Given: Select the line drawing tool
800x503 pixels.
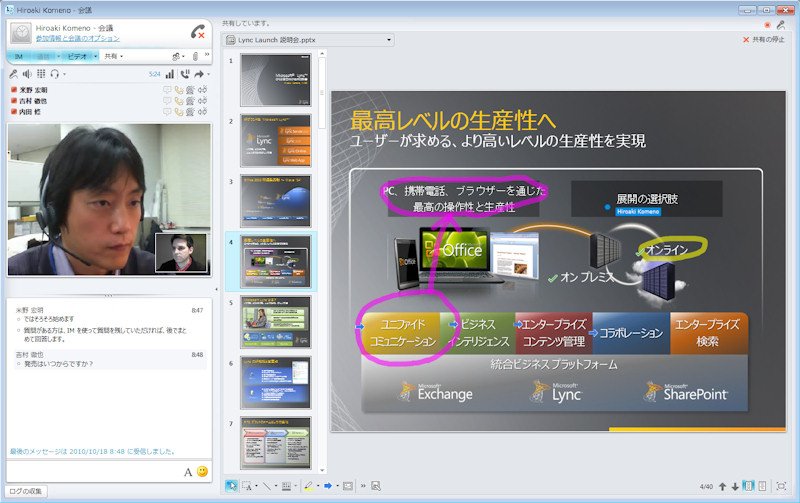Looking at the screenshot, I should pos(267,486).
